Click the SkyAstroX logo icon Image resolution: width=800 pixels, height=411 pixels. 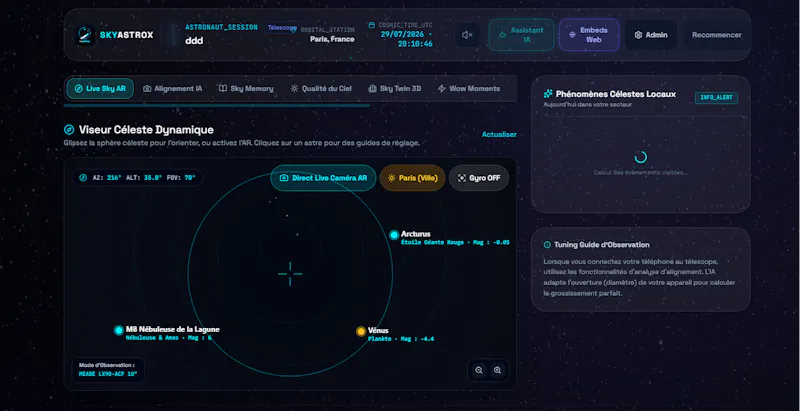tap(85, 35)
